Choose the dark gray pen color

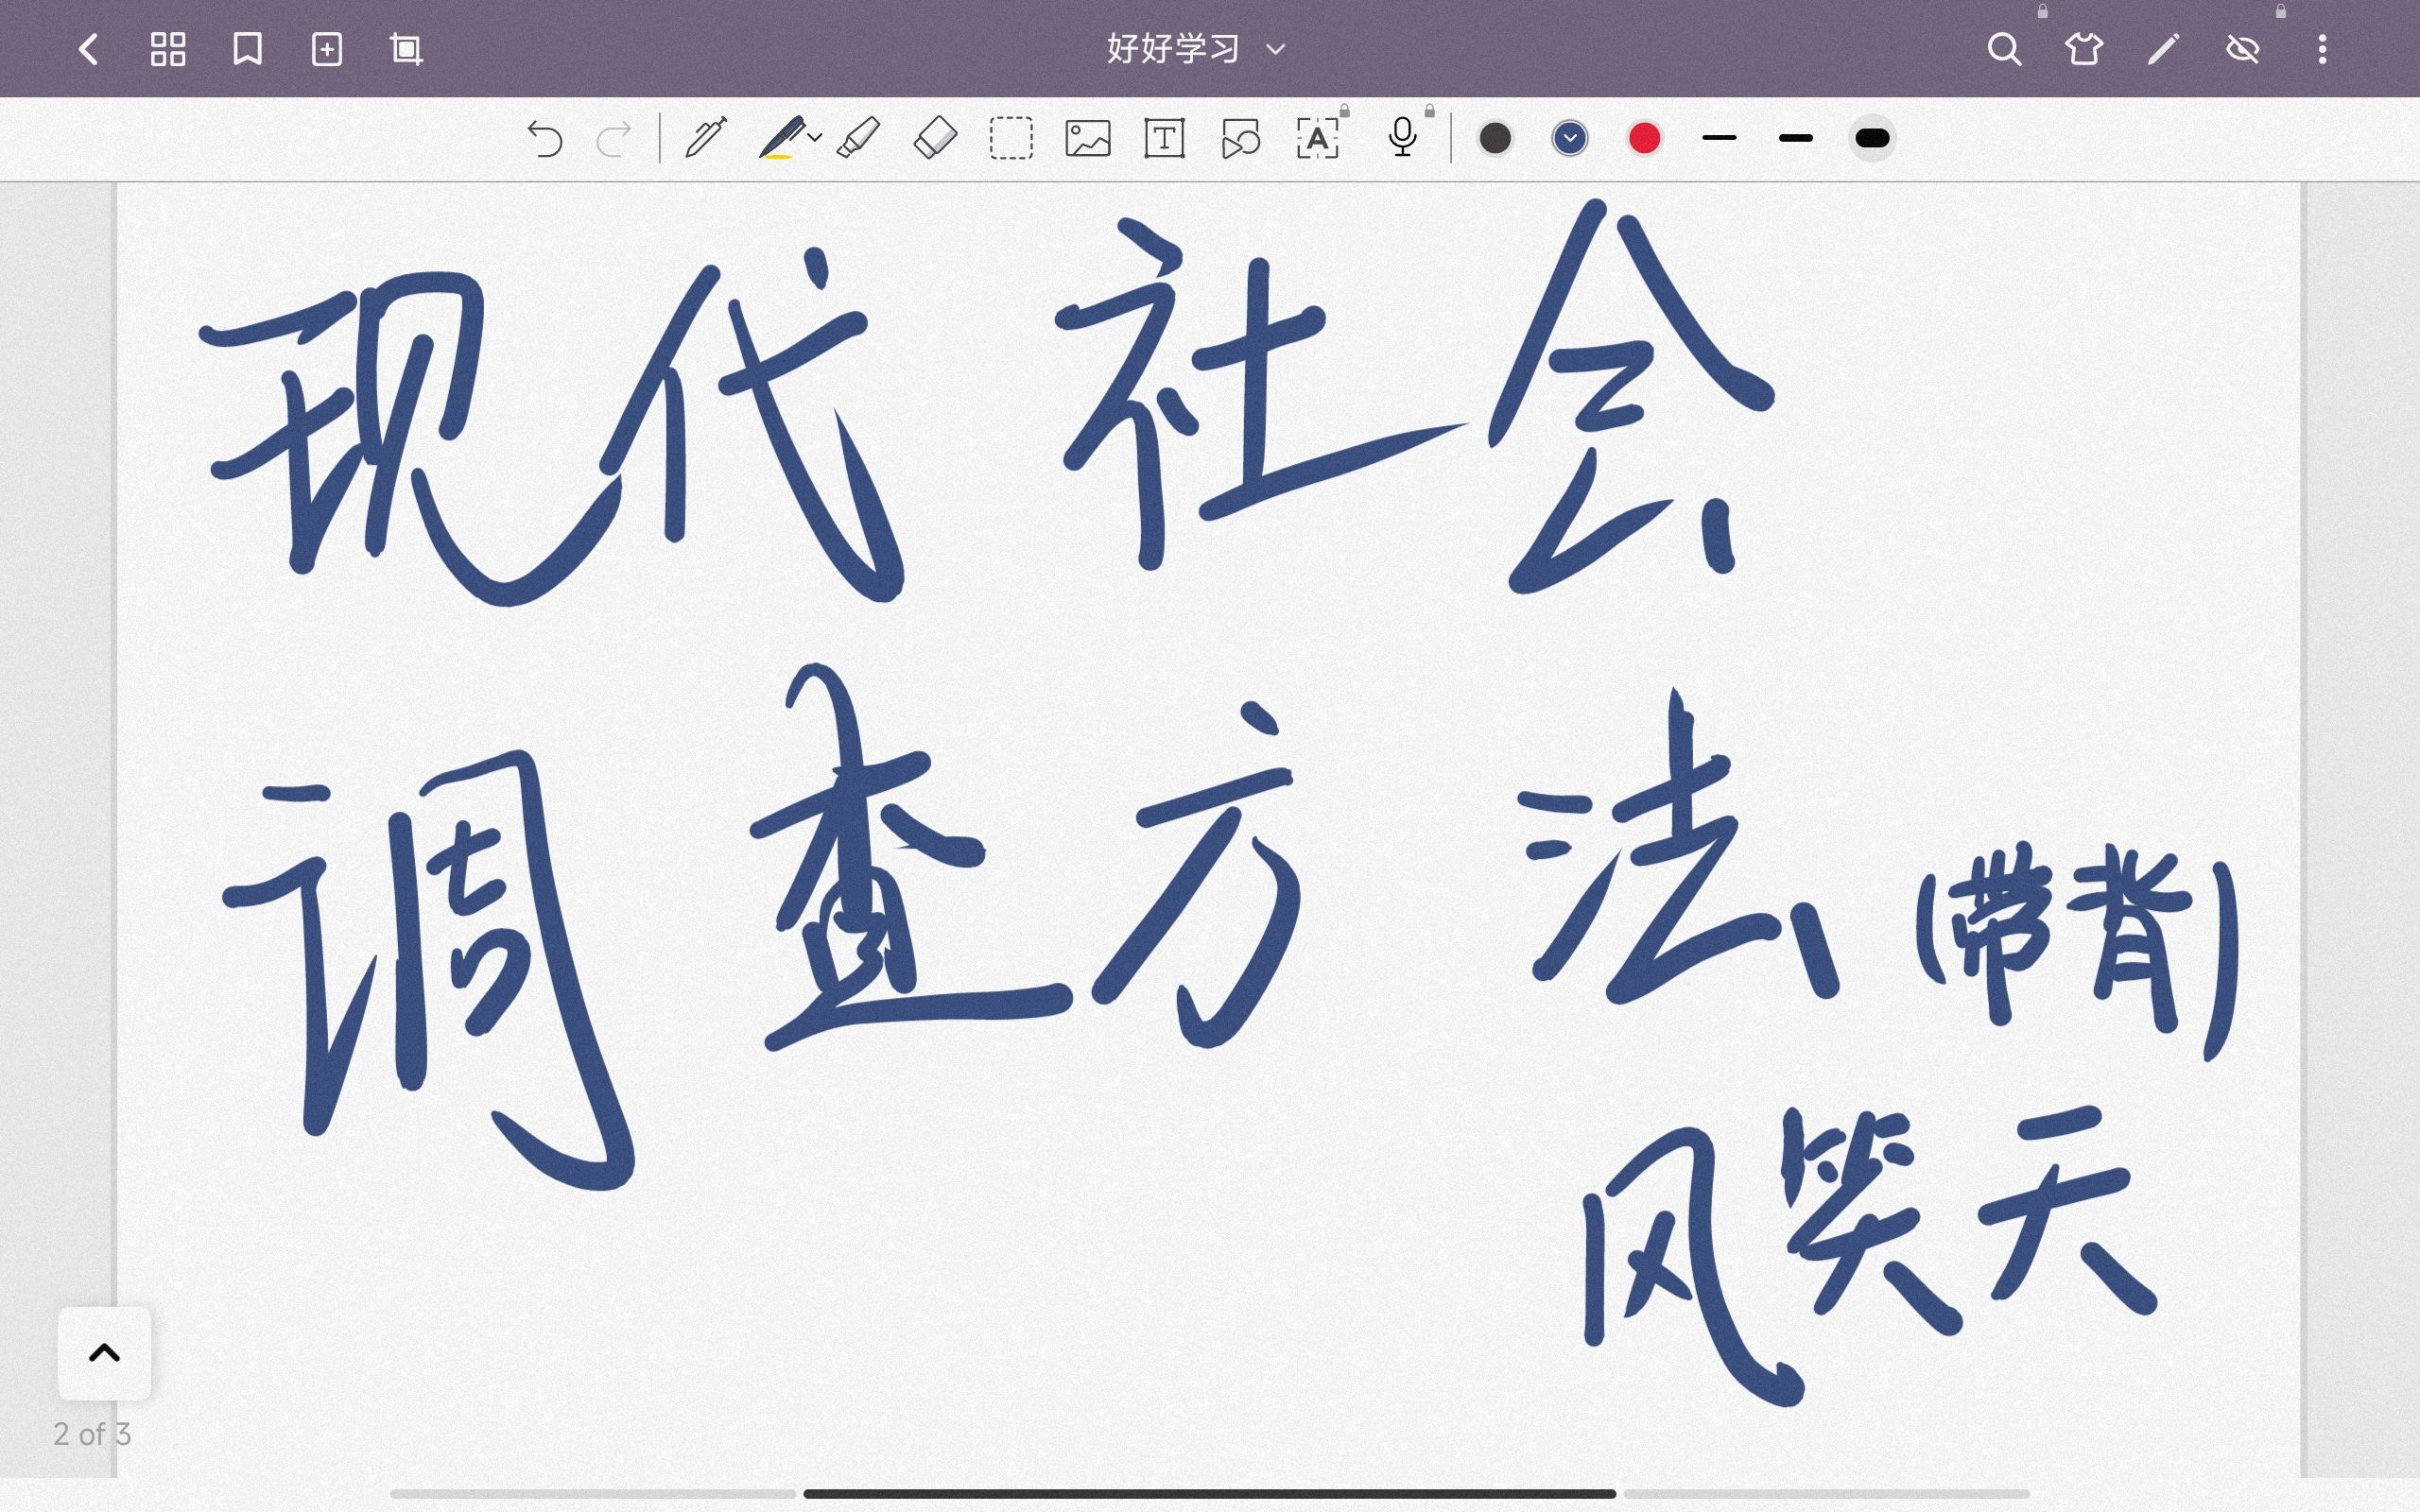(1495, 138)
